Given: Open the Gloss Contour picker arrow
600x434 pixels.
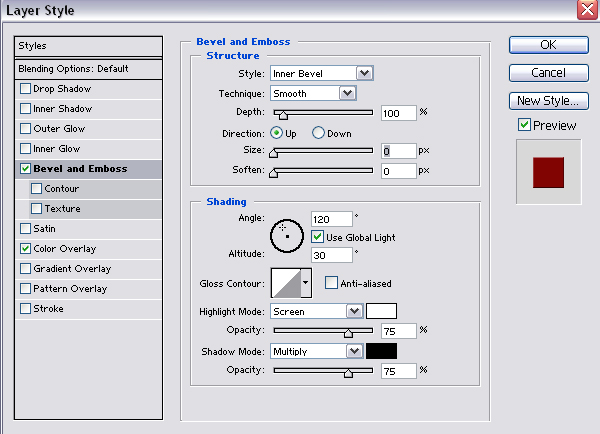Looking at the screenshot, I should pos(306,283).
